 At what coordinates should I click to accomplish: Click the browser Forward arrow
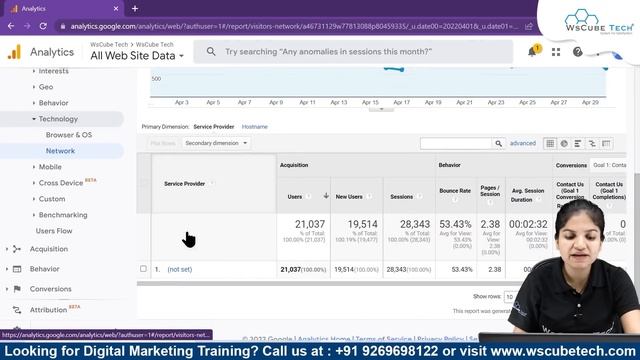pos(27,26)
